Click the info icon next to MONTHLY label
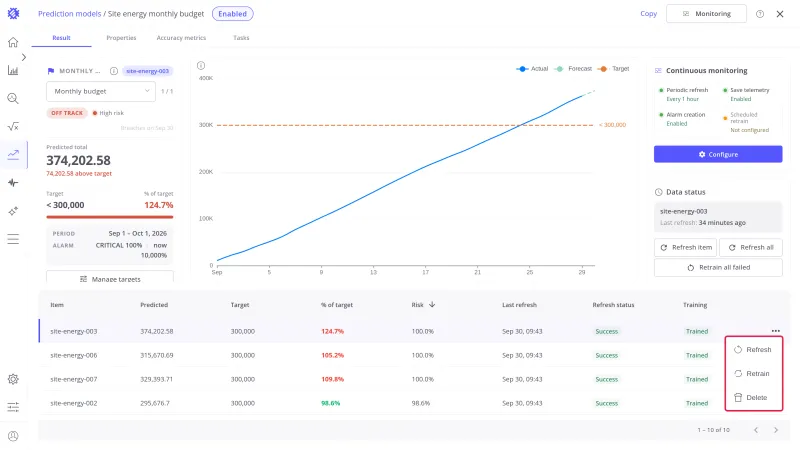Image resolution: width=800 pixels, height=450 pixels. point(114,71)
